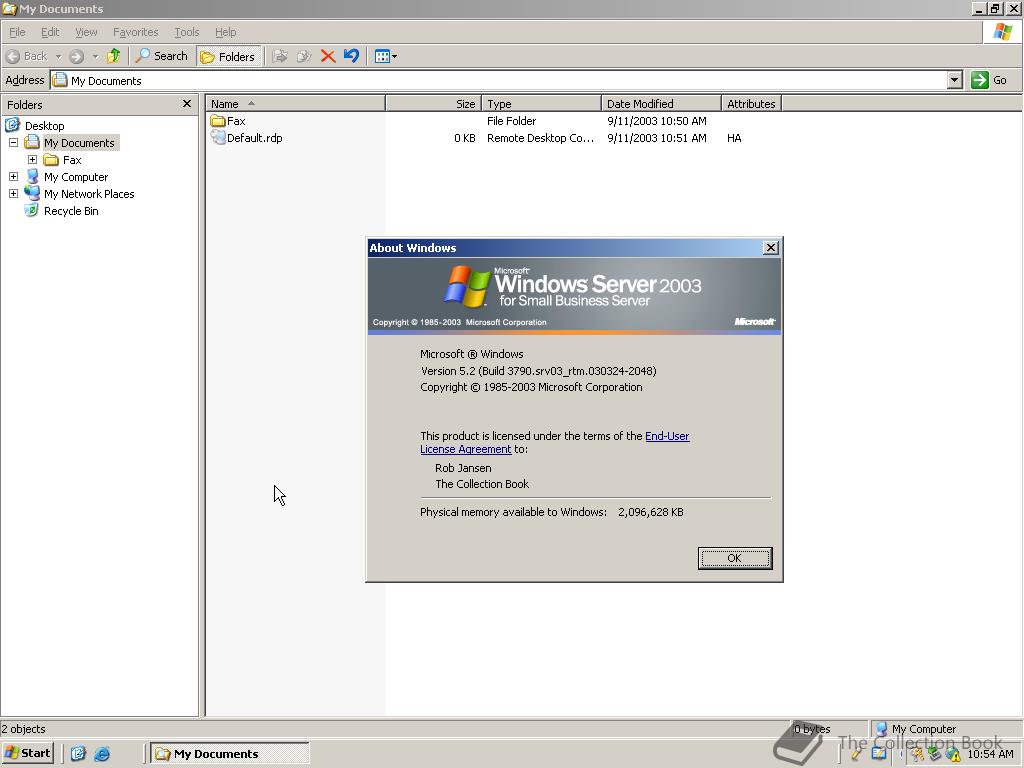Viewport: 1024px width, 768px height.
Task: Click the blue Undo icon
Action: coord(351,56)
